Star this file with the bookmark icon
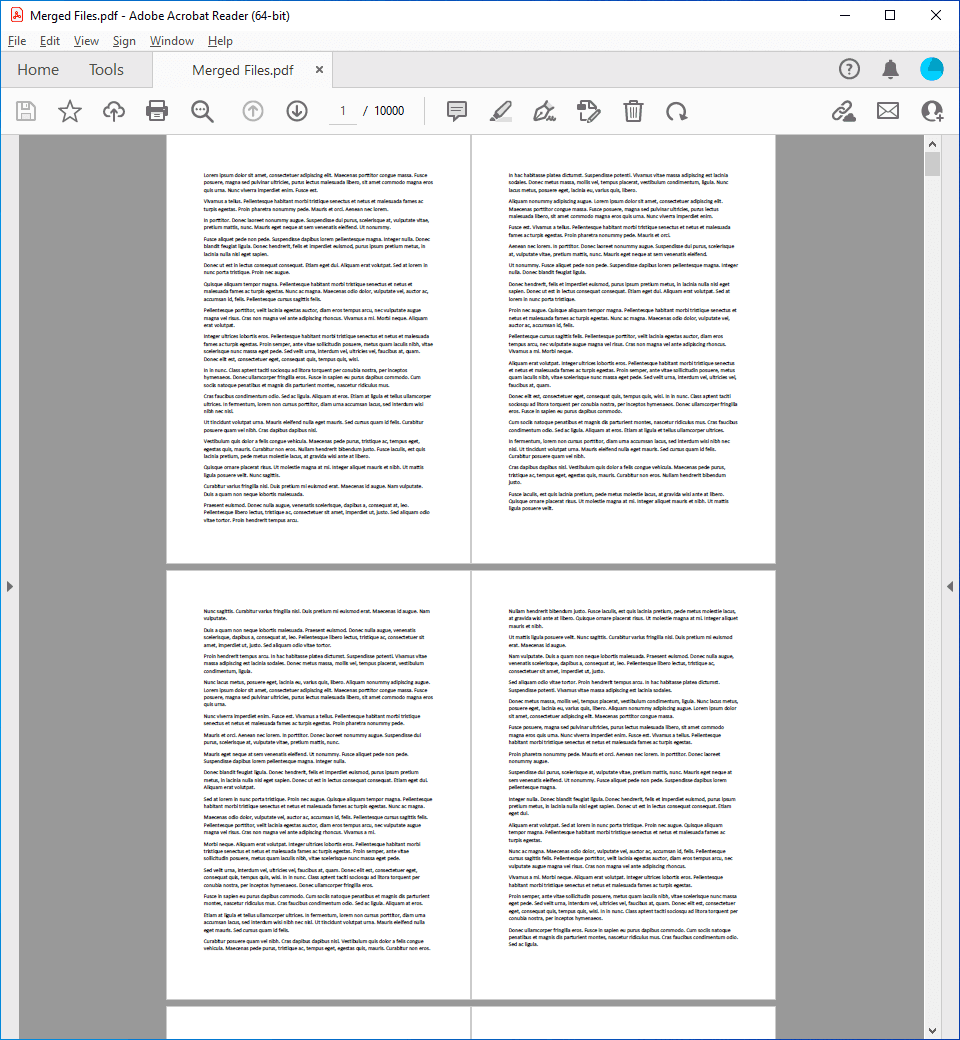960x1040 pixels. pos(69,111)
